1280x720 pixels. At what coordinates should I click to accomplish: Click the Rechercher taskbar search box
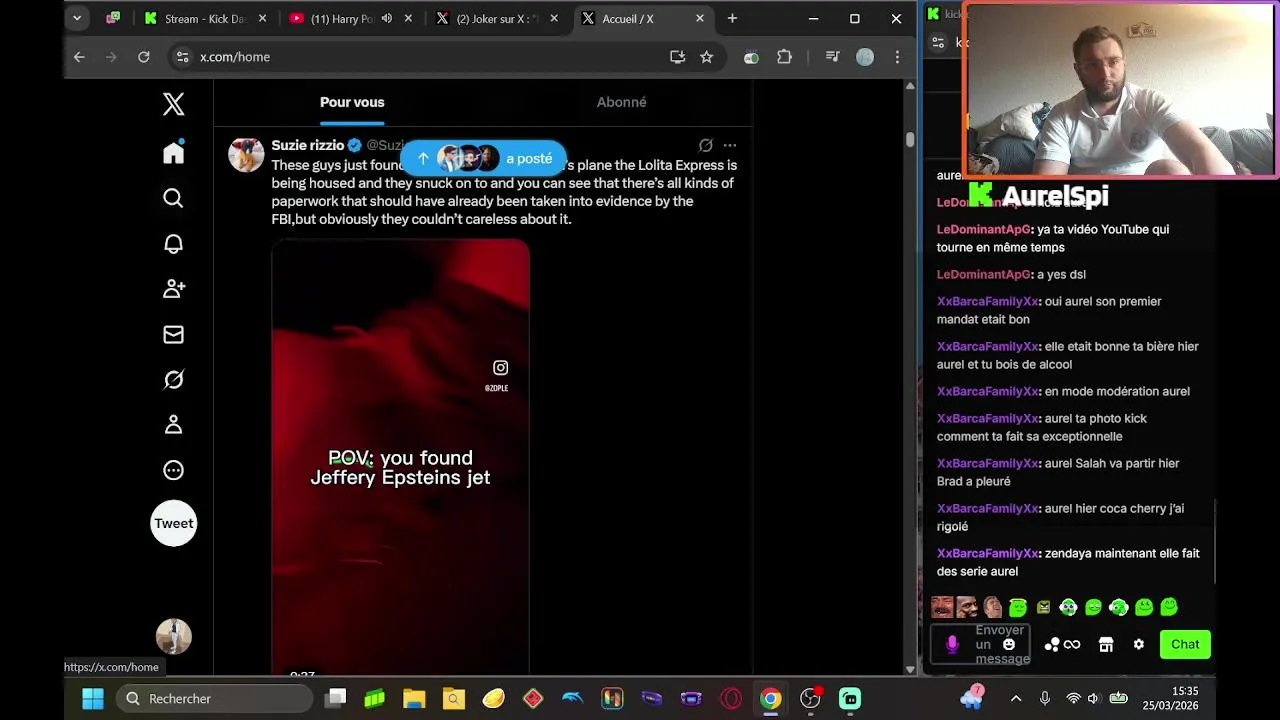tap(215, 699)
